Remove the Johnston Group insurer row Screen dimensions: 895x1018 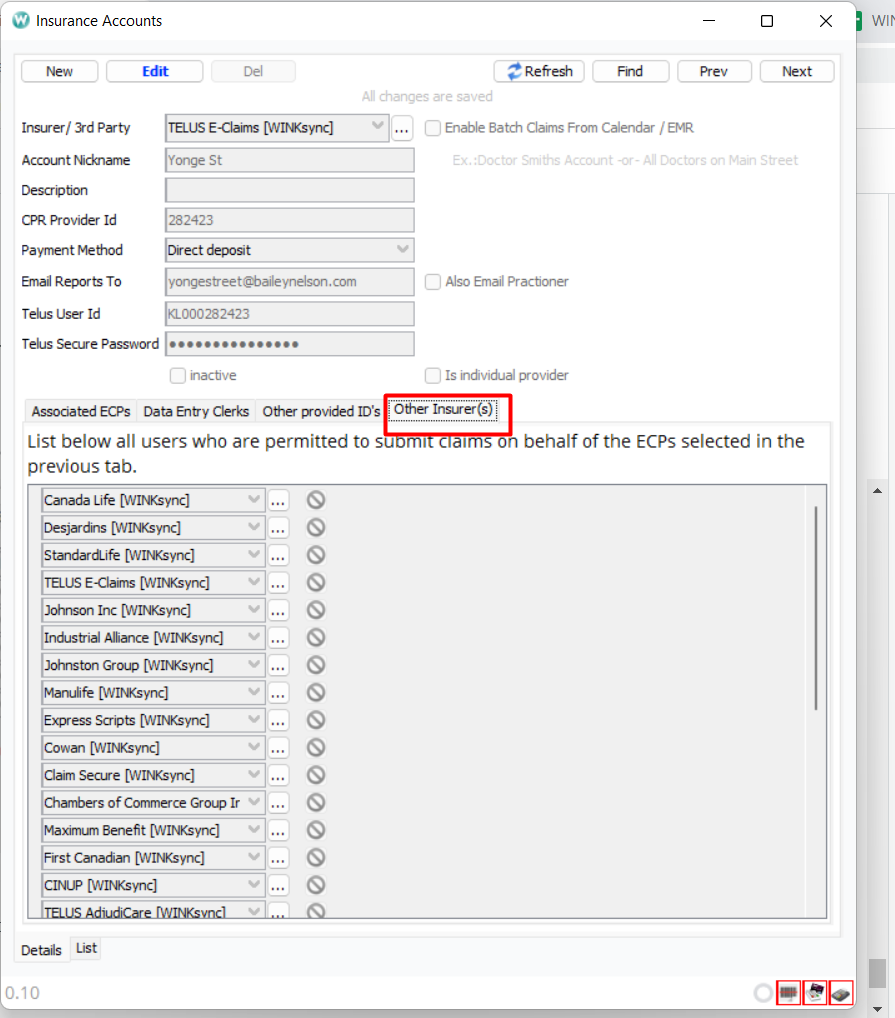point(316,665)
